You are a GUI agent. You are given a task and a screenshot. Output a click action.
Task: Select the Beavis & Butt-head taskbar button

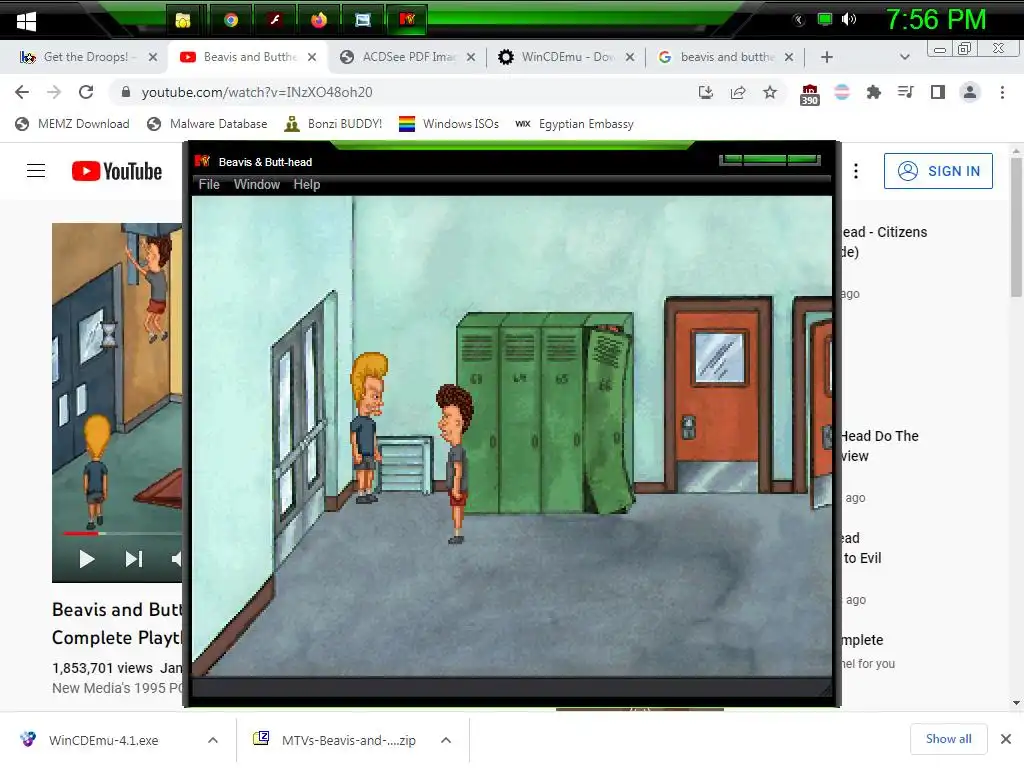(407, 20)
